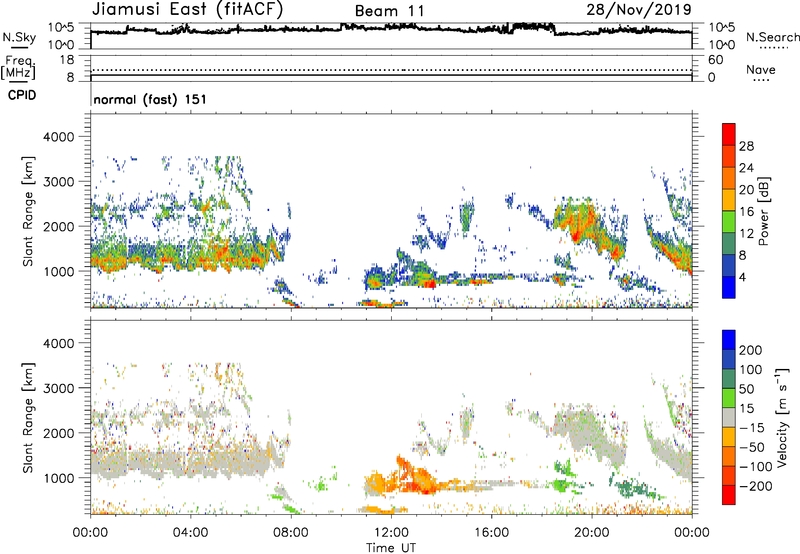The height and width of the screenshot is (554, 800).
Task: Select "Slant Range [km]" label of velocity panel
Action: tap(28, 418)
